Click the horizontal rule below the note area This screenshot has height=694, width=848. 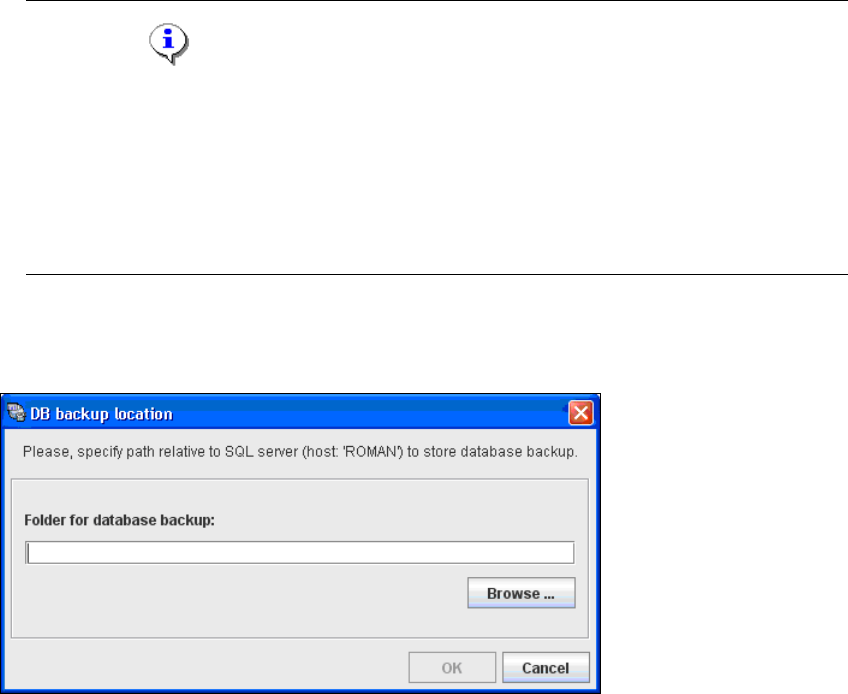click(437, 274)
